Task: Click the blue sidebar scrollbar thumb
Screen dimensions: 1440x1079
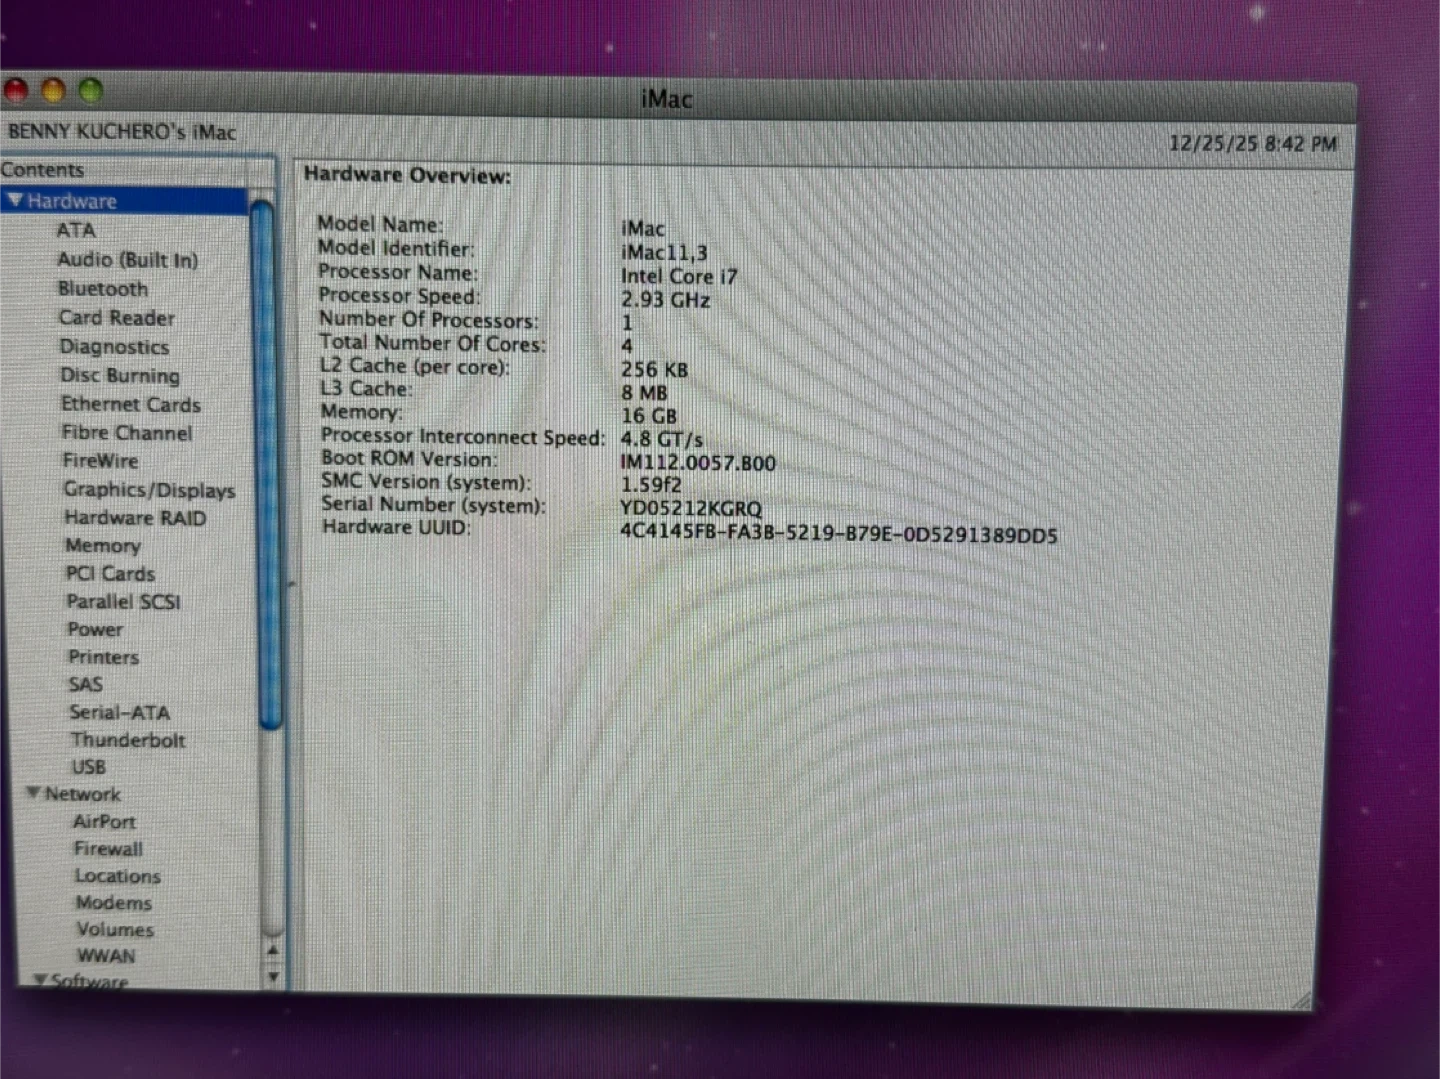Action: (x=266, y=460)
